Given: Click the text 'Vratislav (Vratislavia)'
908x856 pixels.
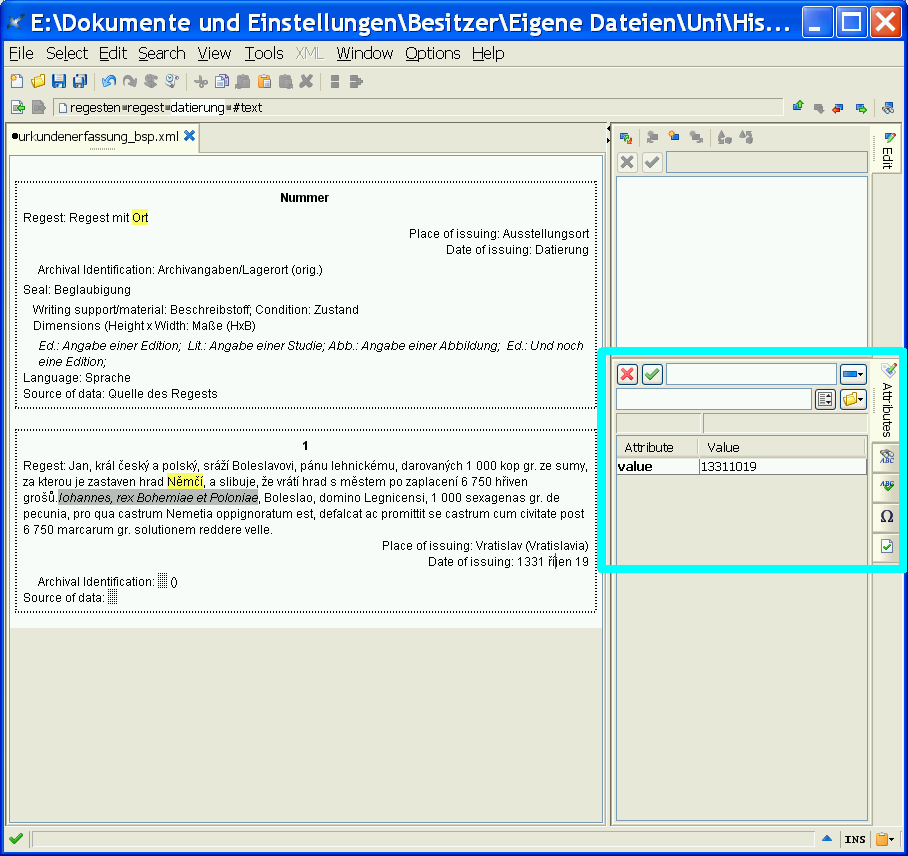Looking at the screenshot, I should [532, 546].
